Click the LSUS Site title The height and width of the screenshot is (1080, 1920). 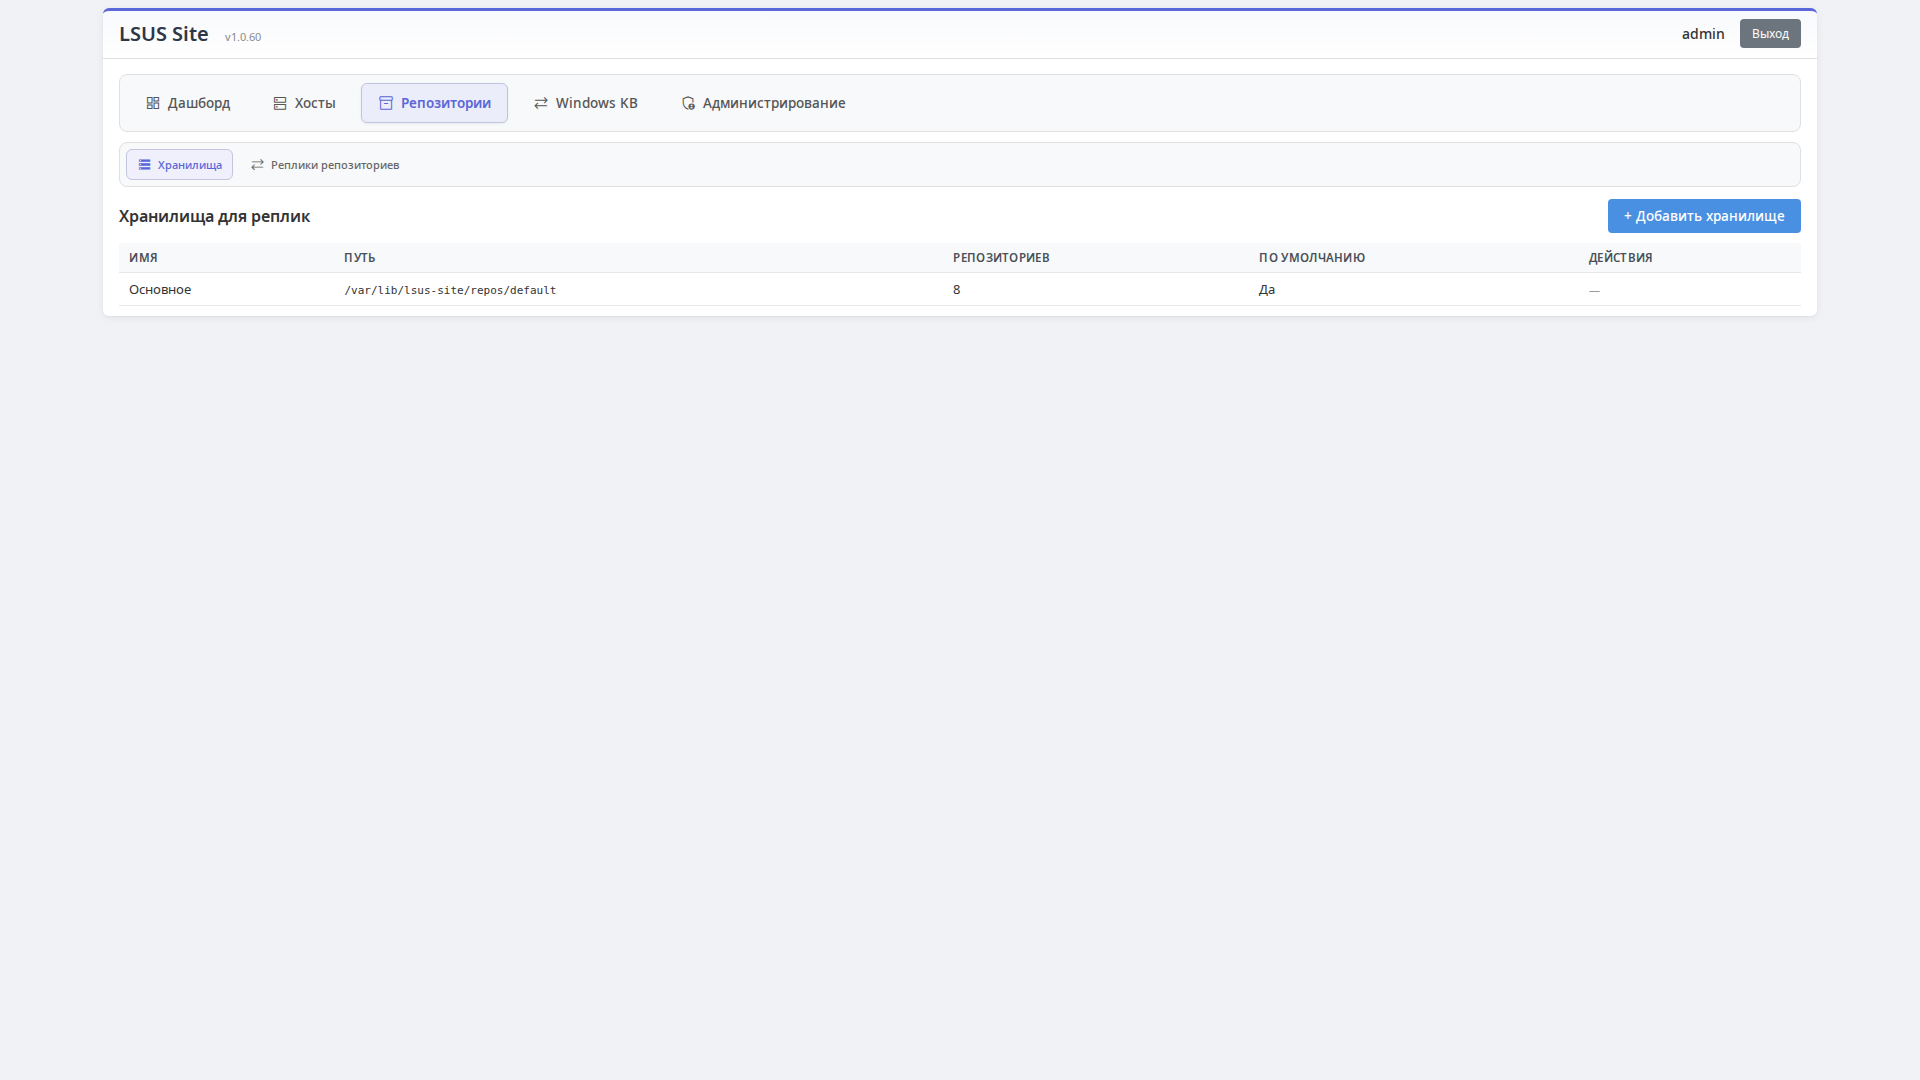point(164,34)
